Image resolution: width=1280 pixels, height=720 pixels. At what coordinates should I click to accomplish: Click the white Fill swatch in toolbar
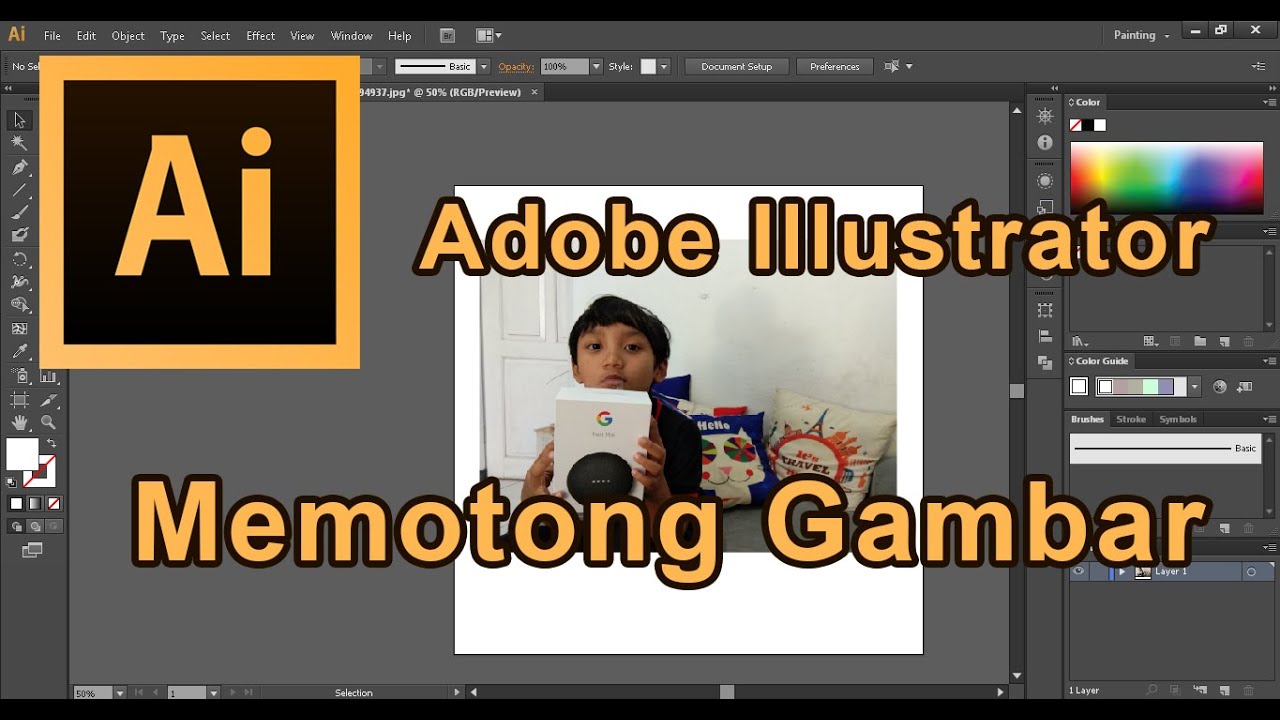click(x=22, y=454)
